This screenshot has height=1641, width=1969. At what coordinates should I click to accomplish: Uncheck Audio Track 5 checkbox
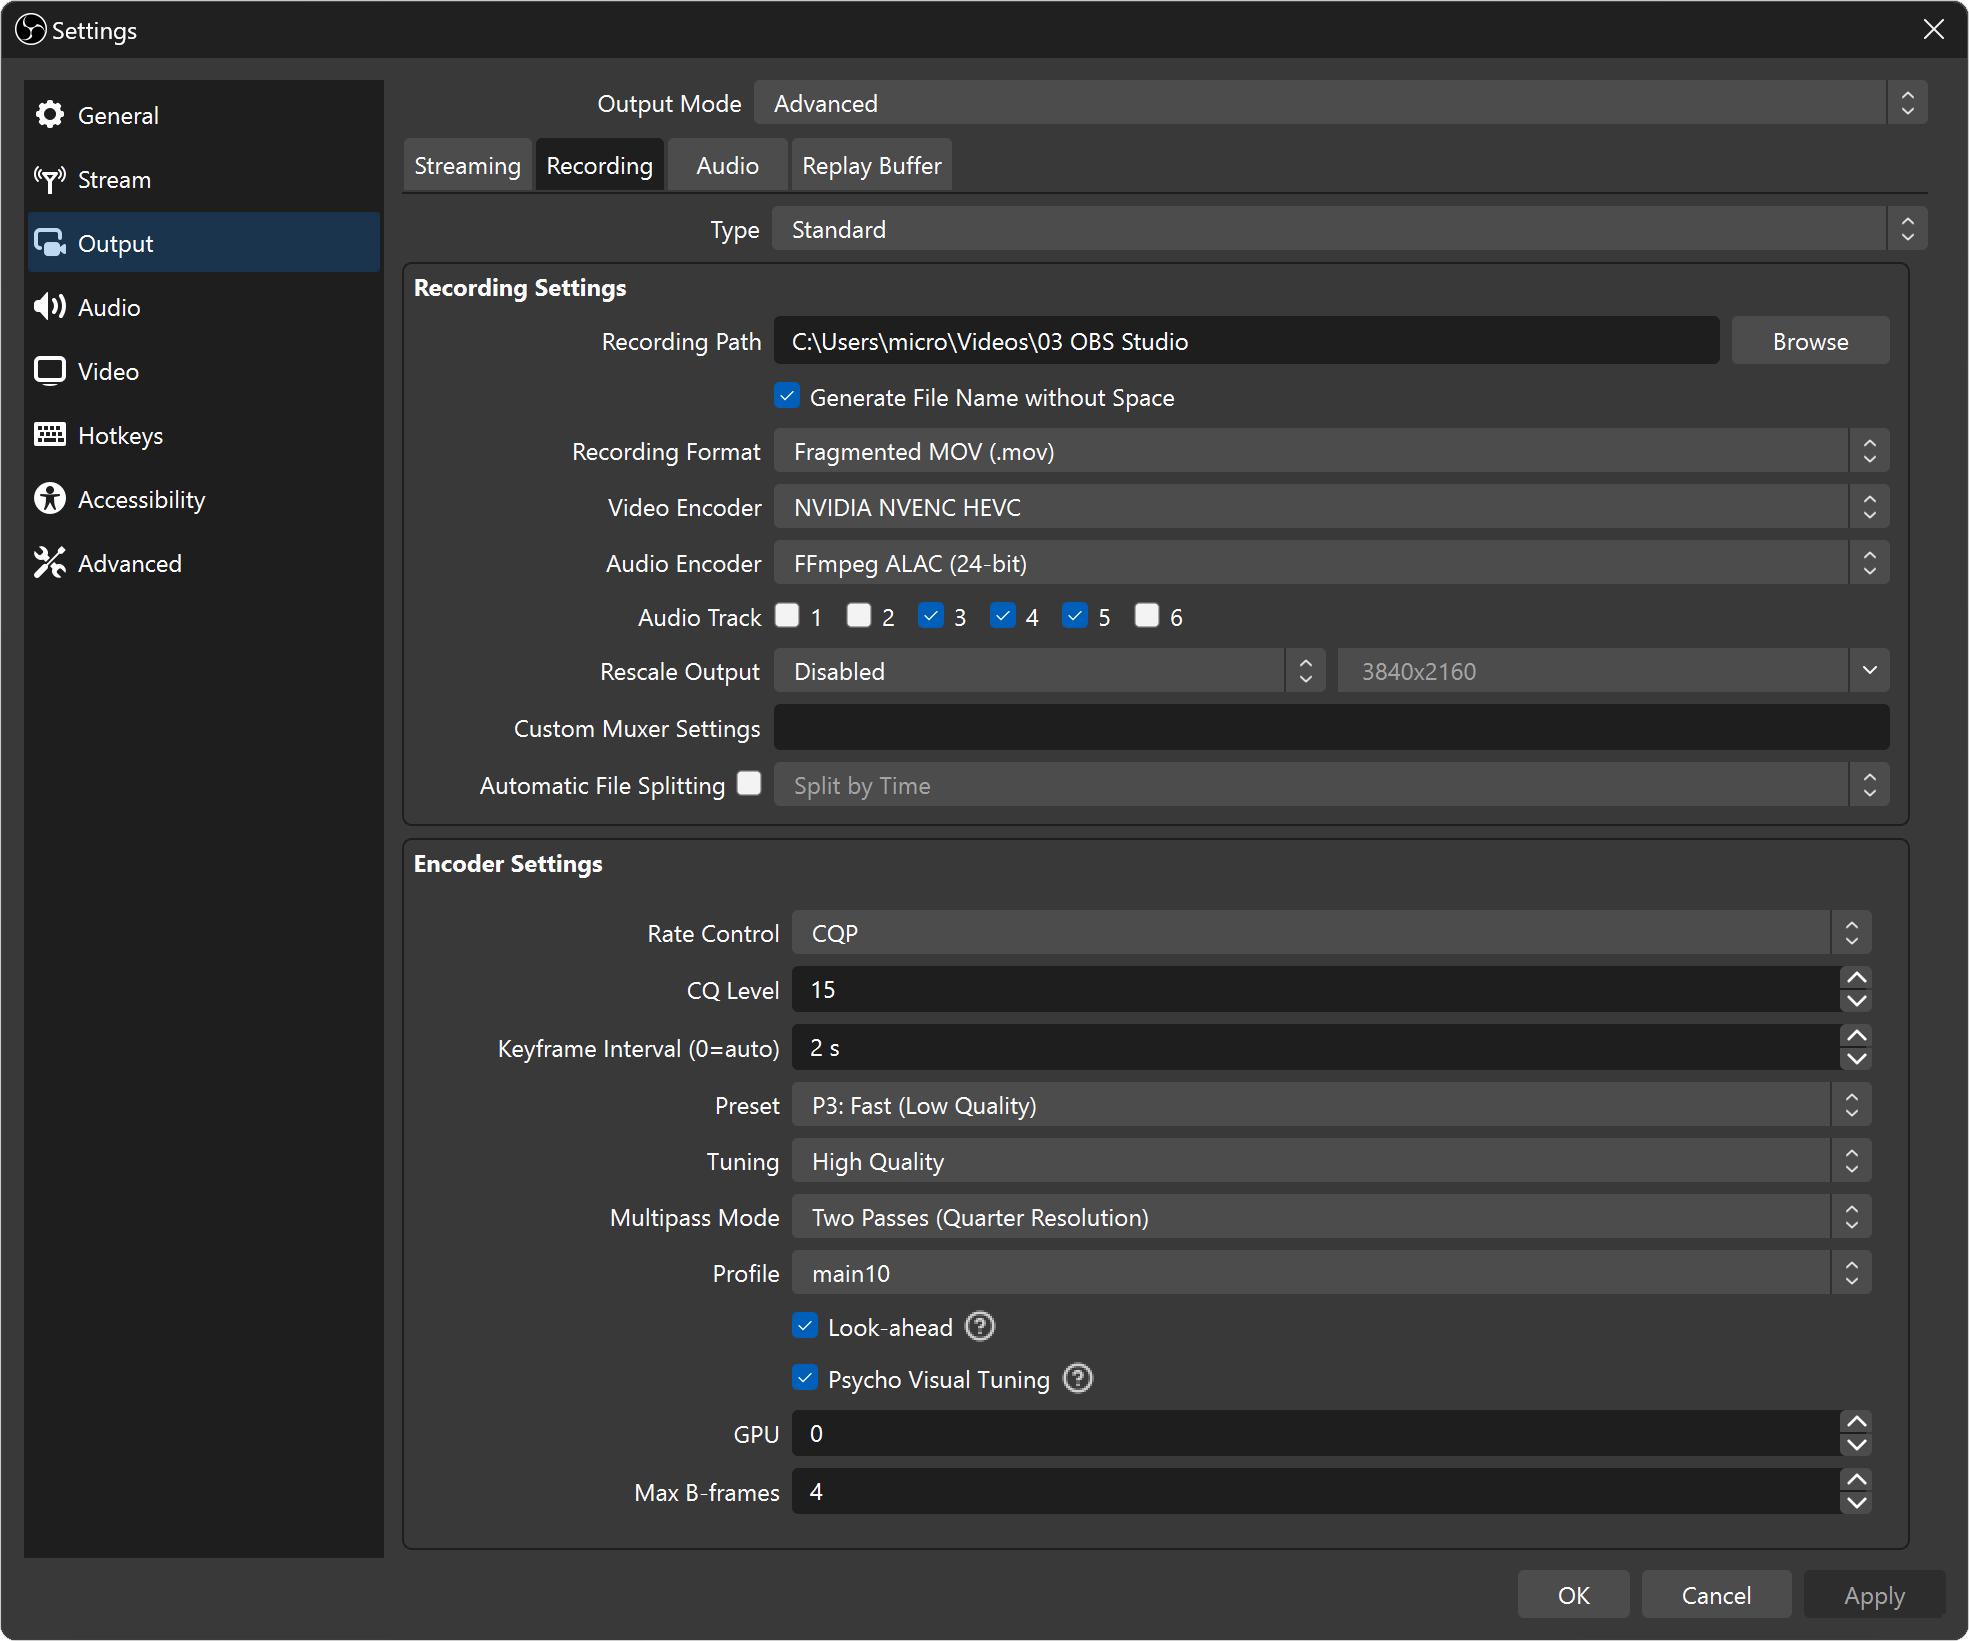point(1075,615)
